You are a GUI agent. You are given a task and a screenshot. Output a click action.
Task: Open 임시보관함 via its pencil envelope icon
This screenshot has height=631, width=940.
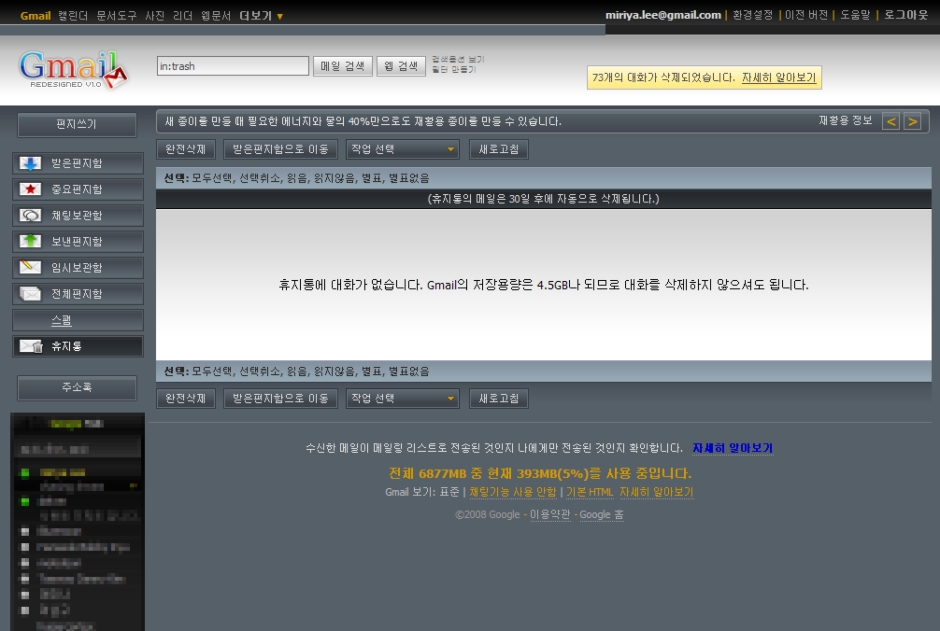30,267
